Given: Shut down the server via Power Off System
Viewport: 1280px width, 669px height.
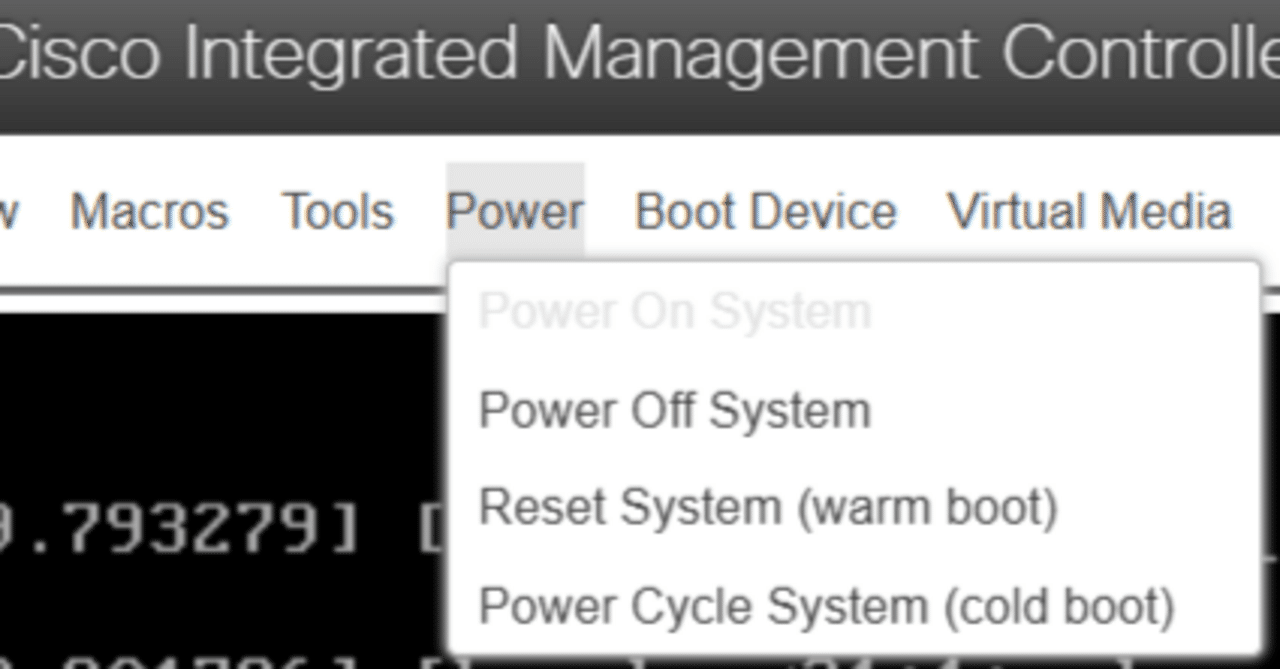Looking at the screenshot, I should point(675,408).
